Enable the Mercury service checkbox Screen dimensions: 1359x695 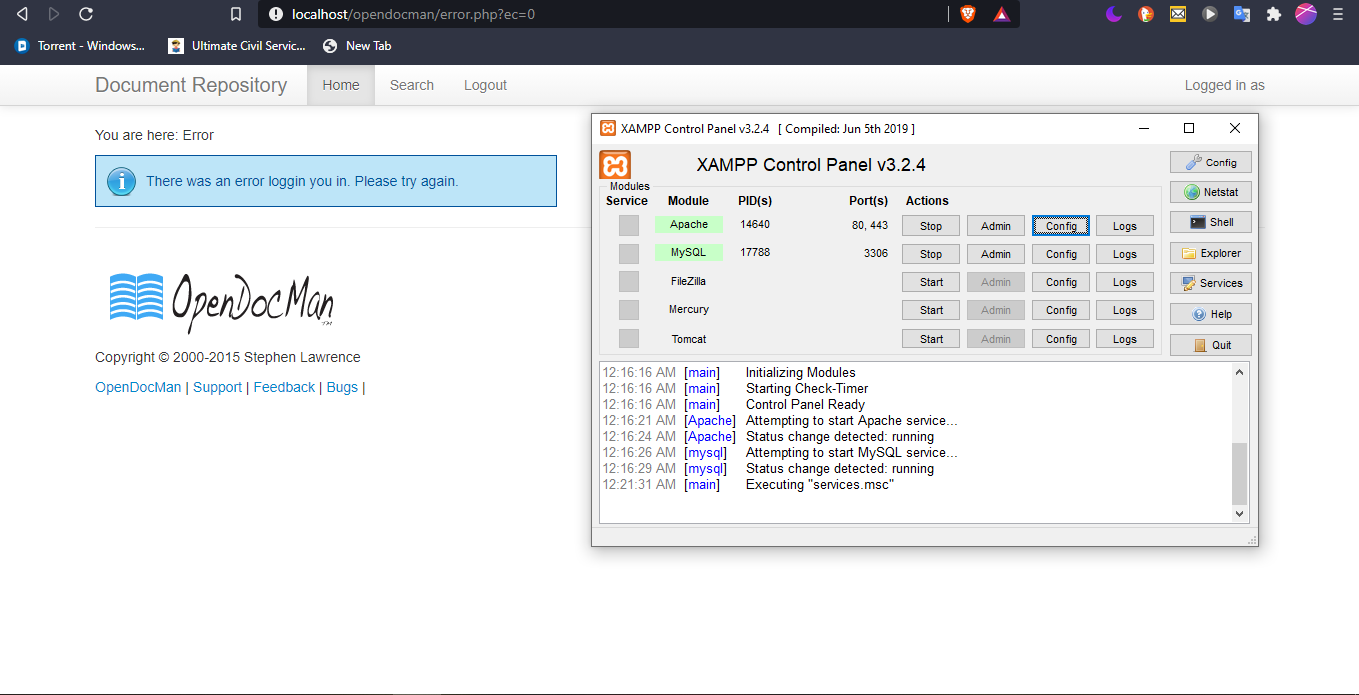pos(629,309)
